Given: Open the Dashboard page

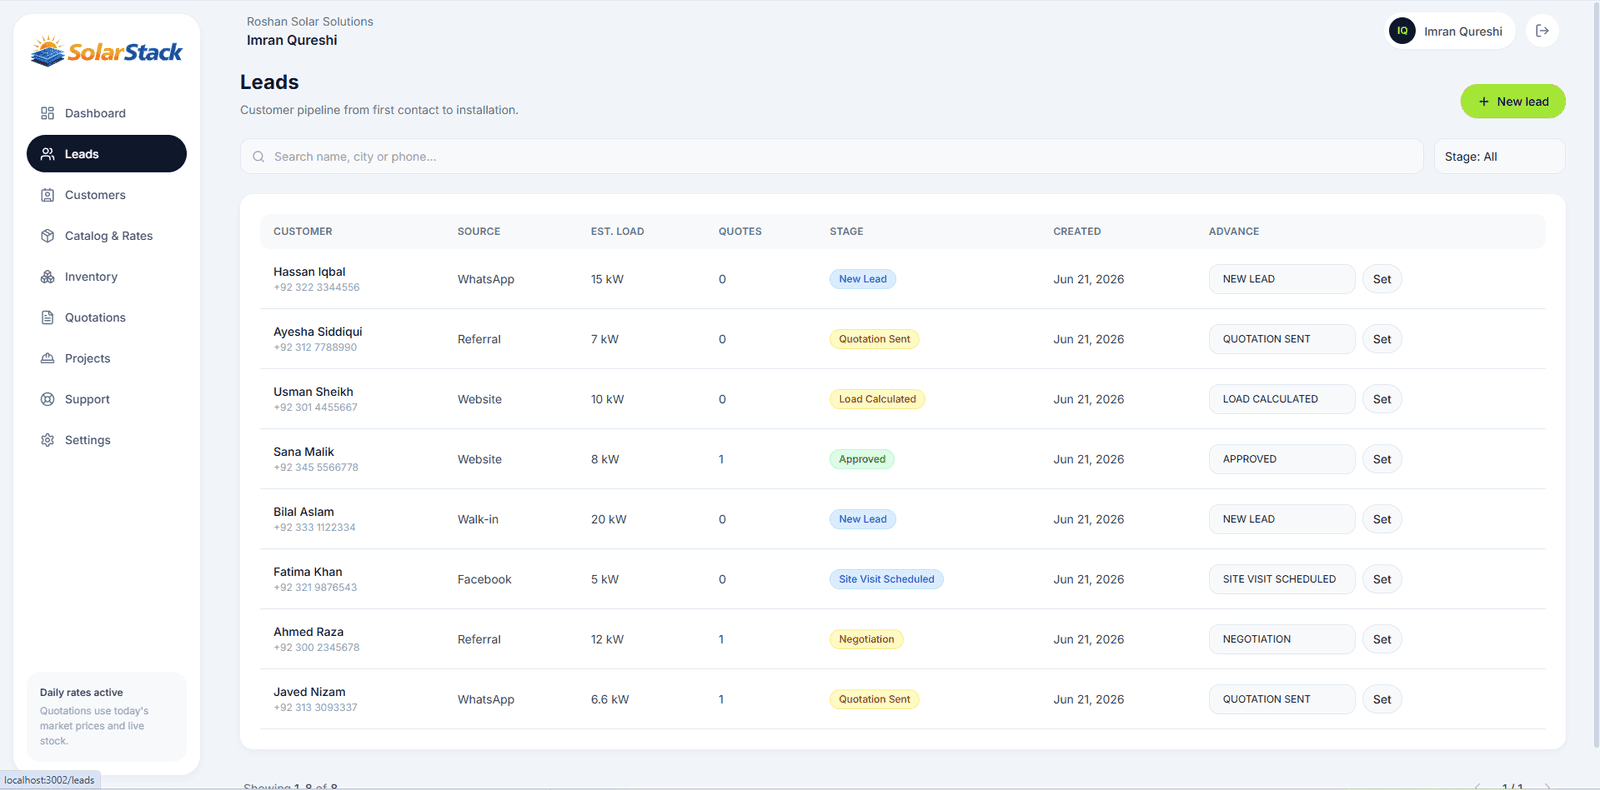Looking at the screenshot, I should [x=106, y=113].
